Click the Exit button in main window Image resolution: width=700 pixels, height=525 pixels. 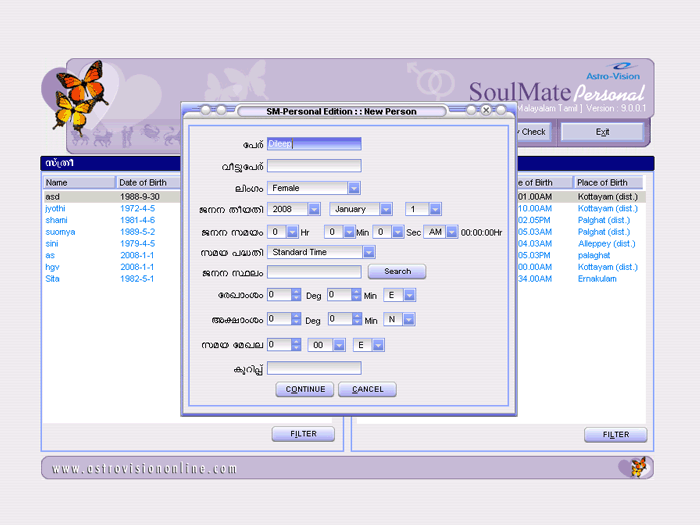(602, 132)
